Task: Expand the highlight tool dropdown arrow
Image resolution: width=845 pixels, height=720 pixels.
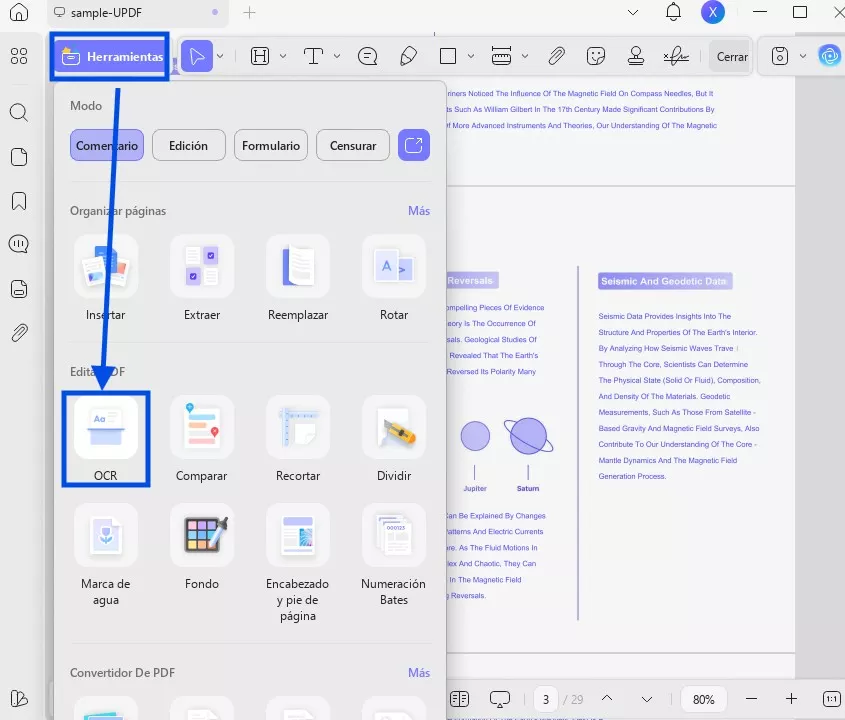Action: (283, 56)
